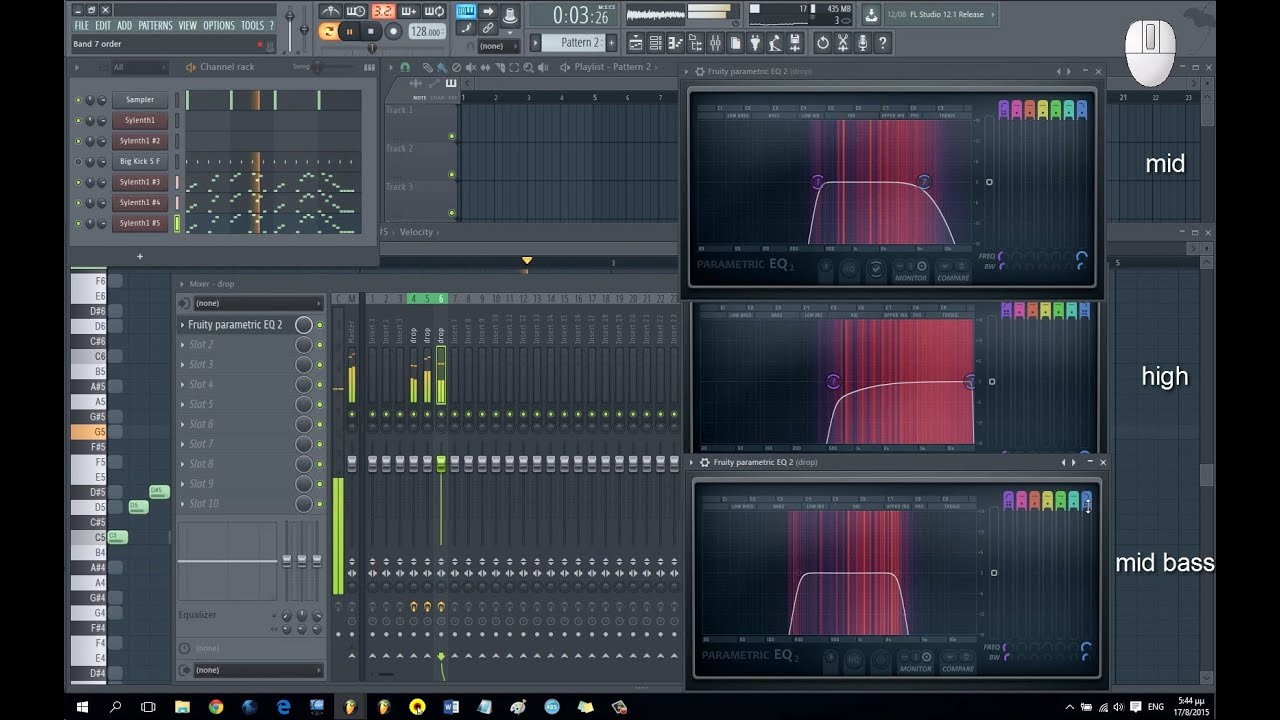
Task: Add a channel with the plus button
Action: pyautogui.click(x=140, y=256)
